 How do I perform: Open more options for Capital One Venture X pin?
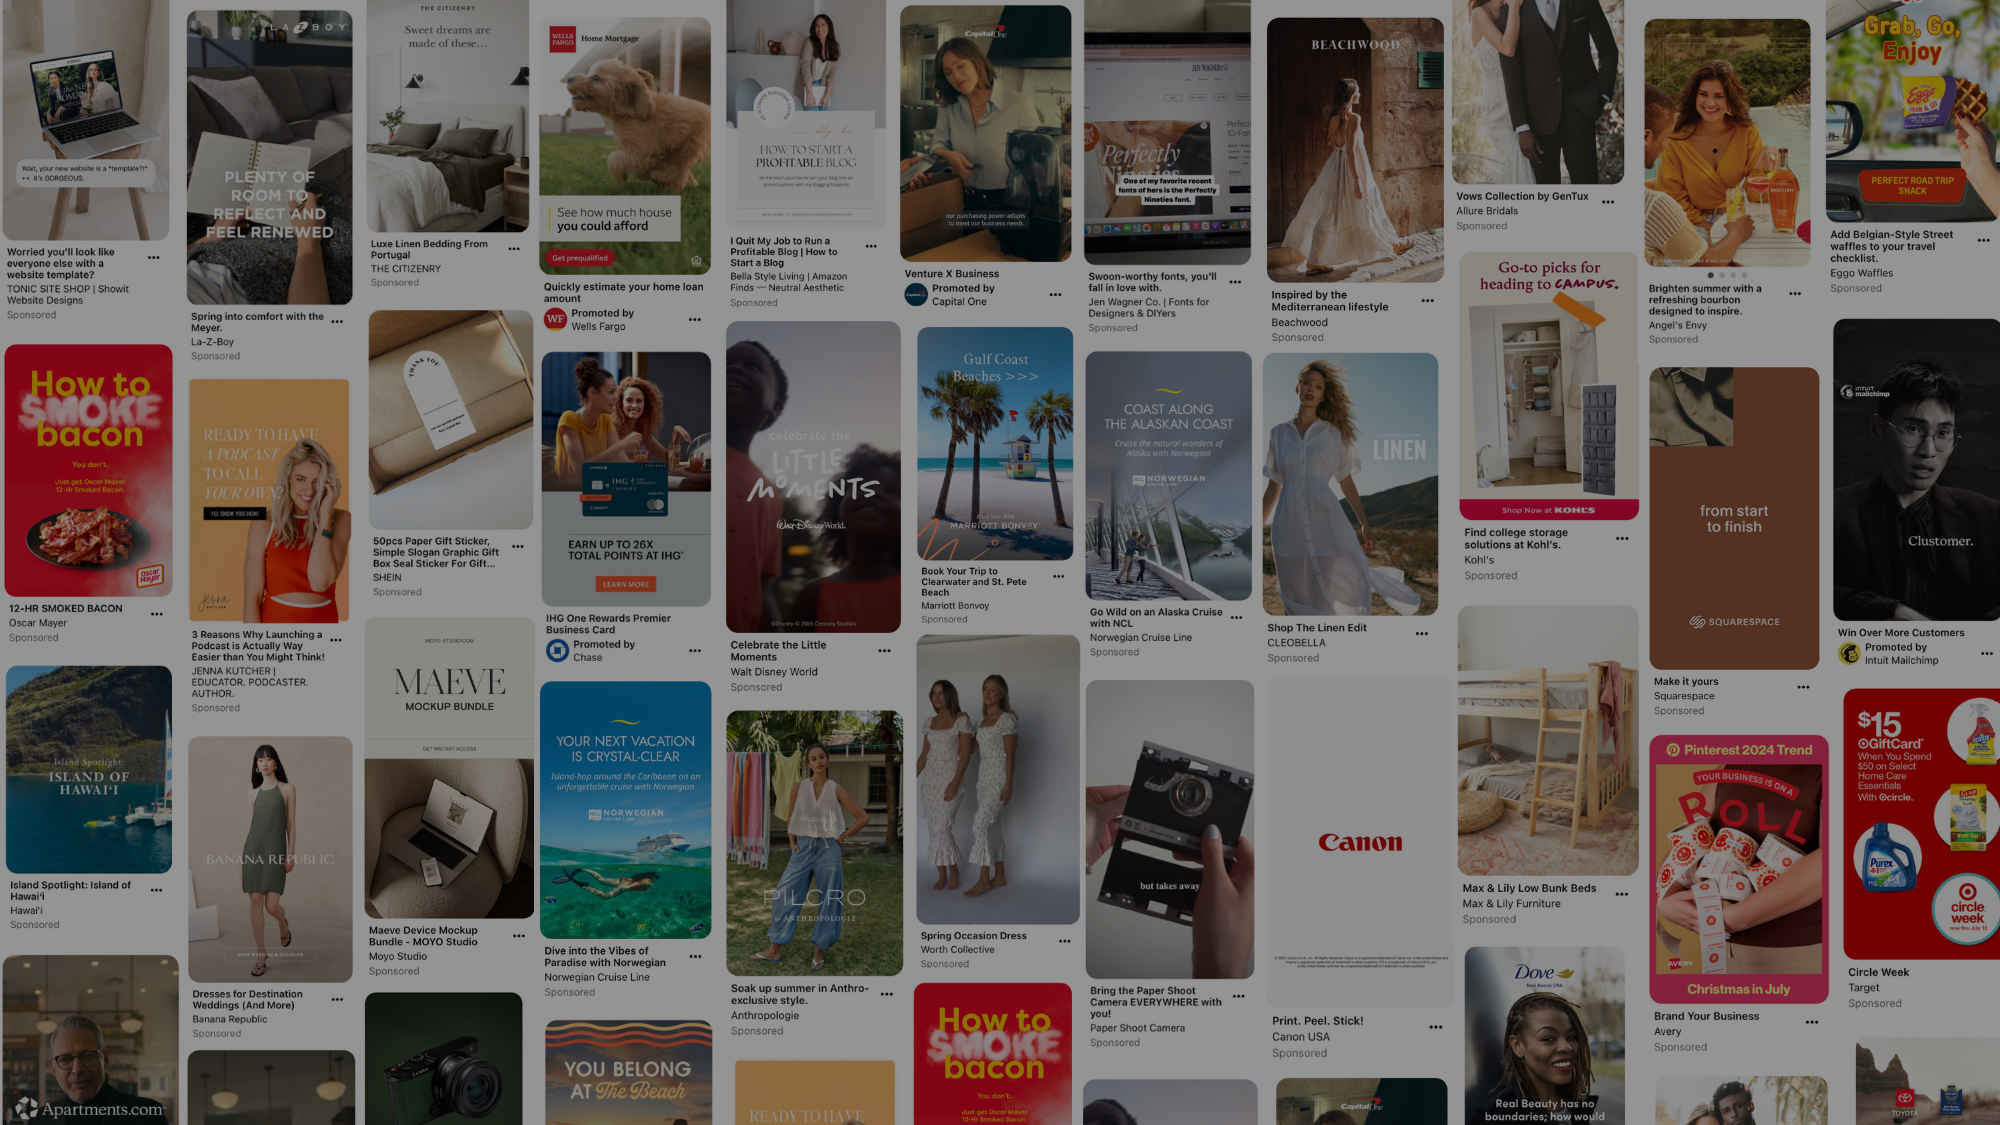pos(1055,295)
